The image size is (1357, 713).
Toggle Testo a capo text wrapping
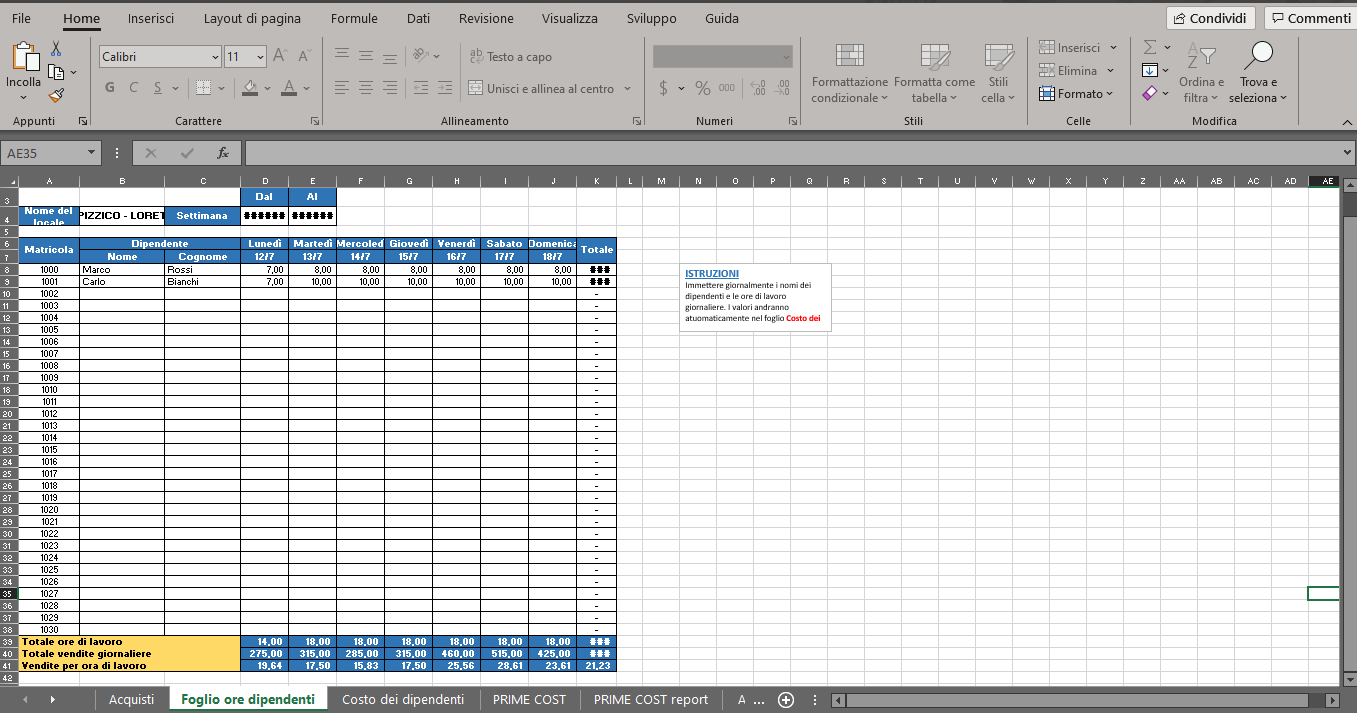pos(509,57)
